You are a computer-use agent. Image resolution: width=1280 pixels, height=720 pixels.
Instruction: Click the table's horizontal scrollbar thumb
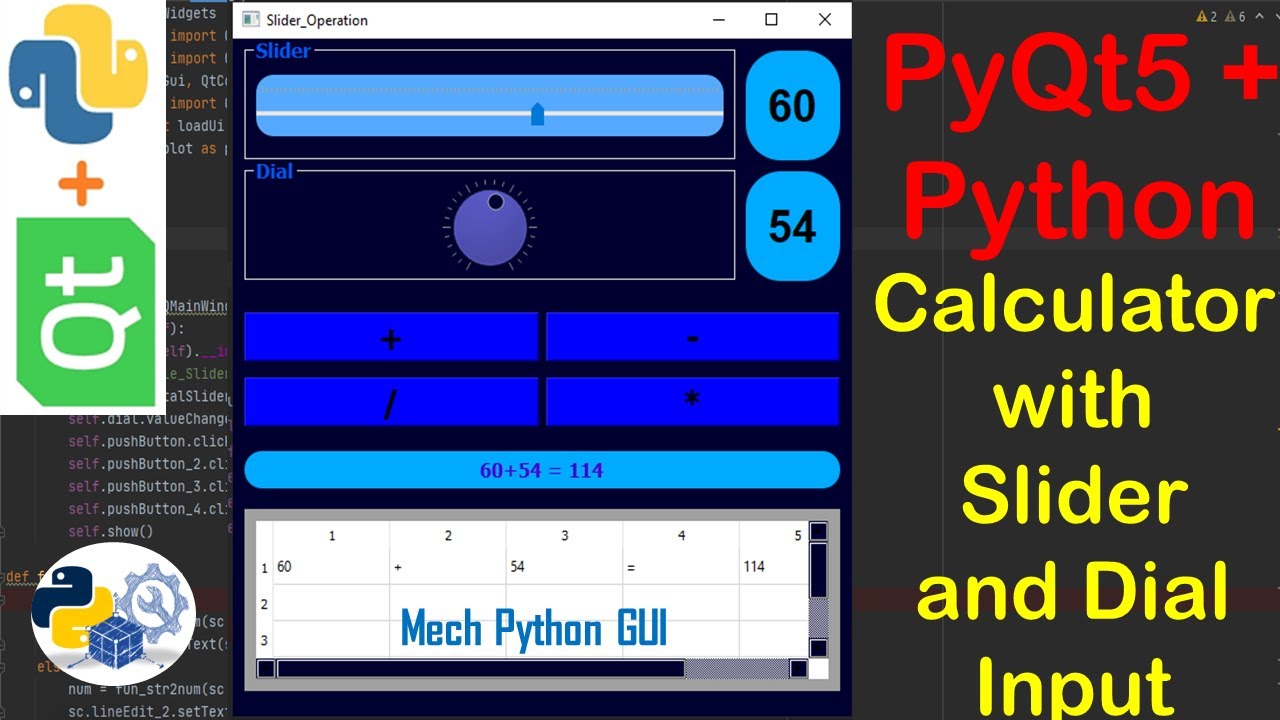click(x=481, y=669)
